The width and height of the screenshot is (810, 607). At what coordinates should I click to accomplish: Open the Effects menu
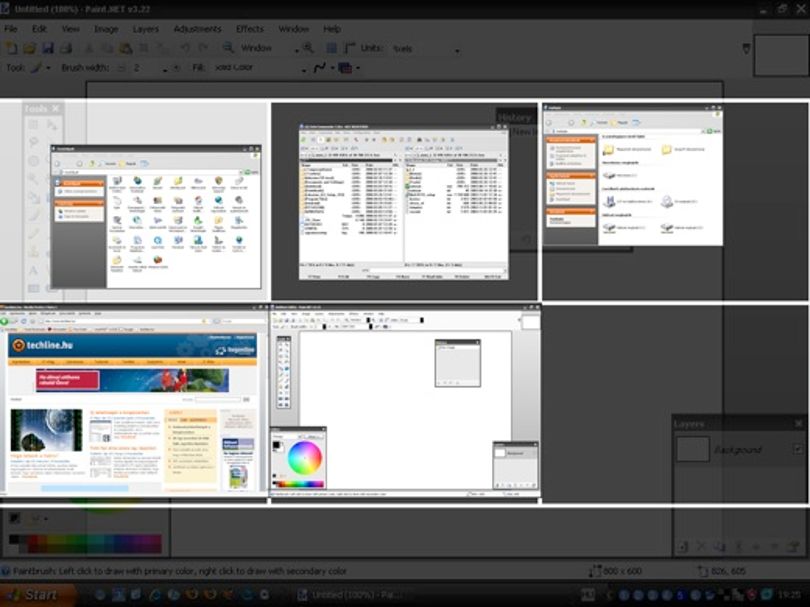[x=250, y=29]
